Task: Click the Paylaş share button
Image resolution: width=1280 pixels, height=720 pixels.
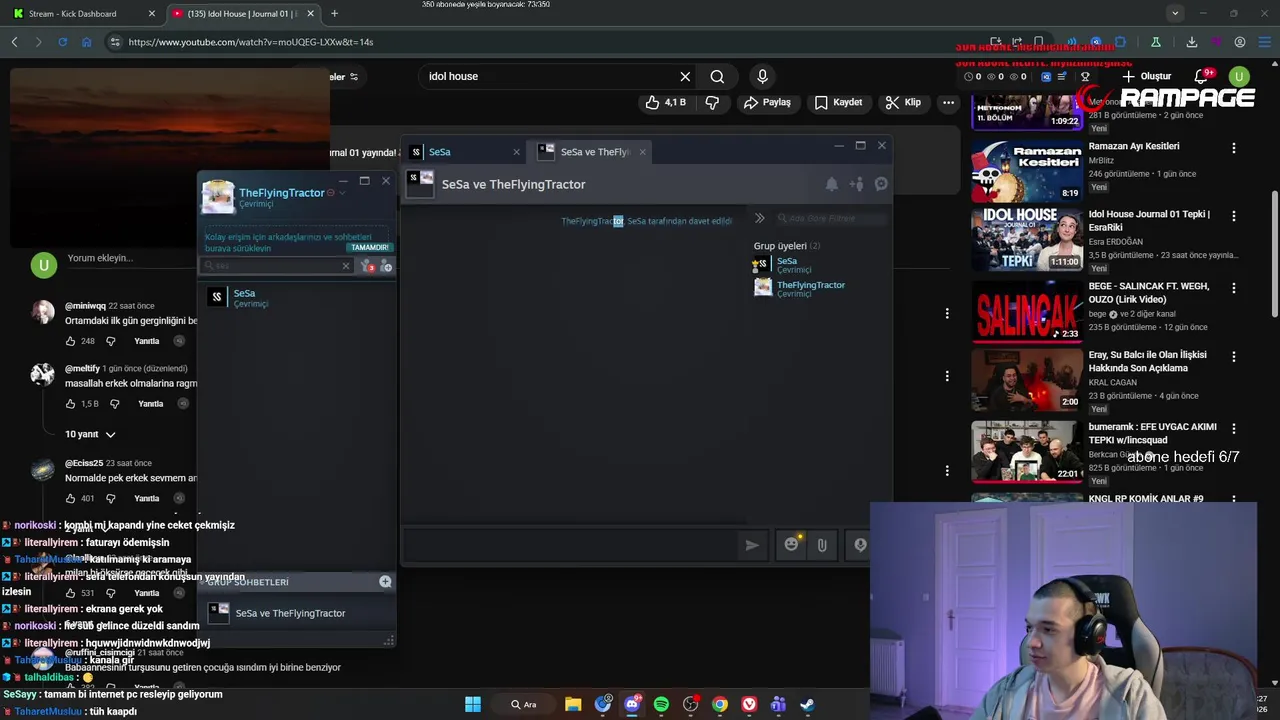Action: coord(767,102)
